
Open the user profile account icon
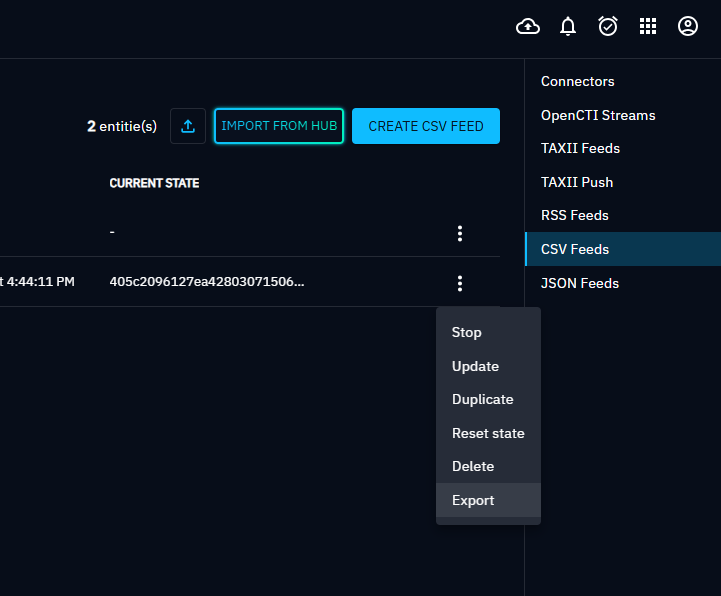point(688,27)
